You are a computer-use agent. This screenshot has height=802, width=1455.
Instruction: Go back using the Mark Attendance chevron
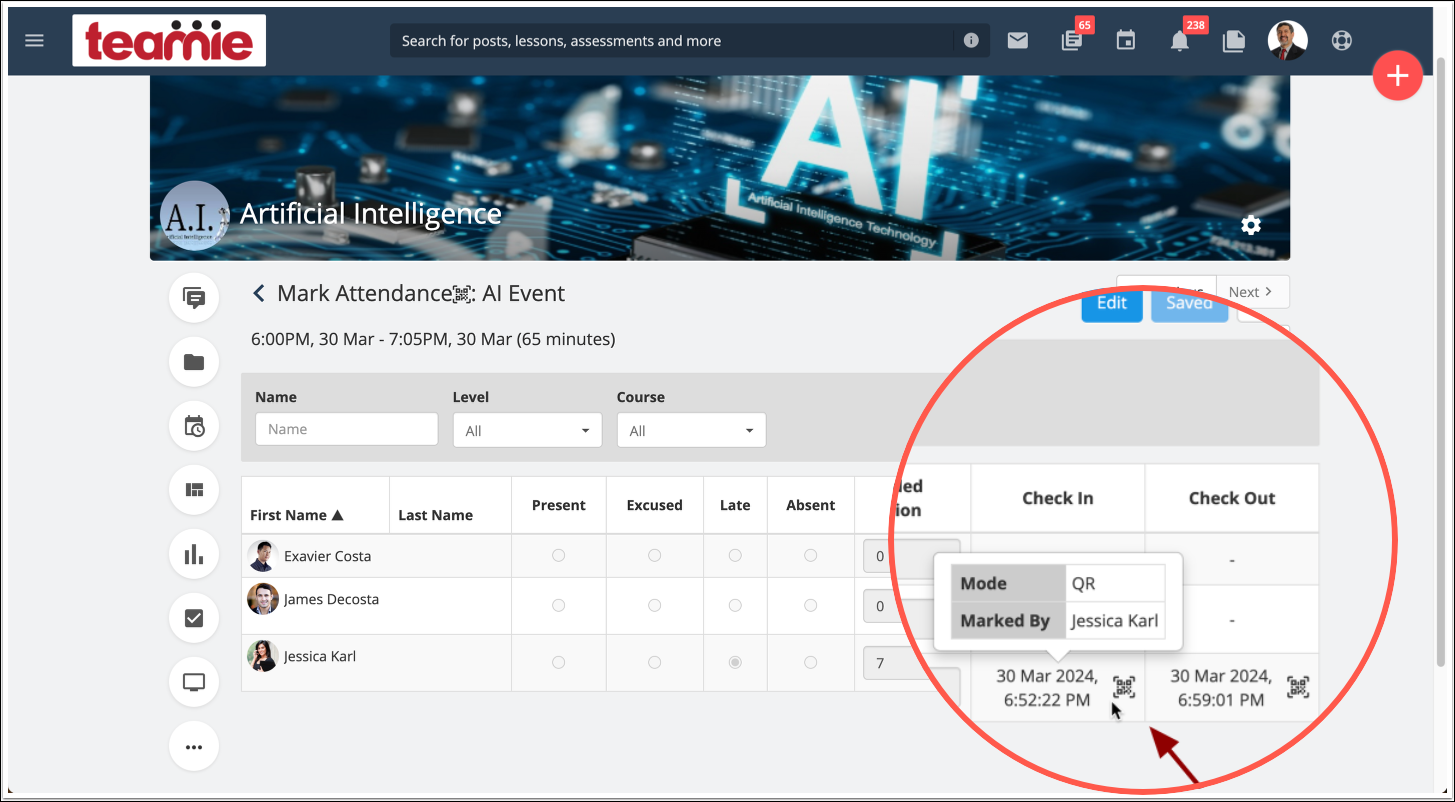pyautogui.click(x=259, y=293)
